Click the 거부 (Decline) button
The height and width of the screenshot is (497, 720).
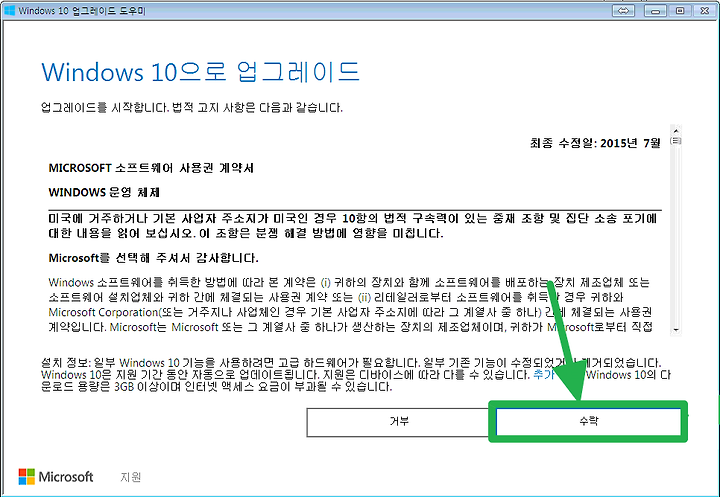[x=399, y=422]
